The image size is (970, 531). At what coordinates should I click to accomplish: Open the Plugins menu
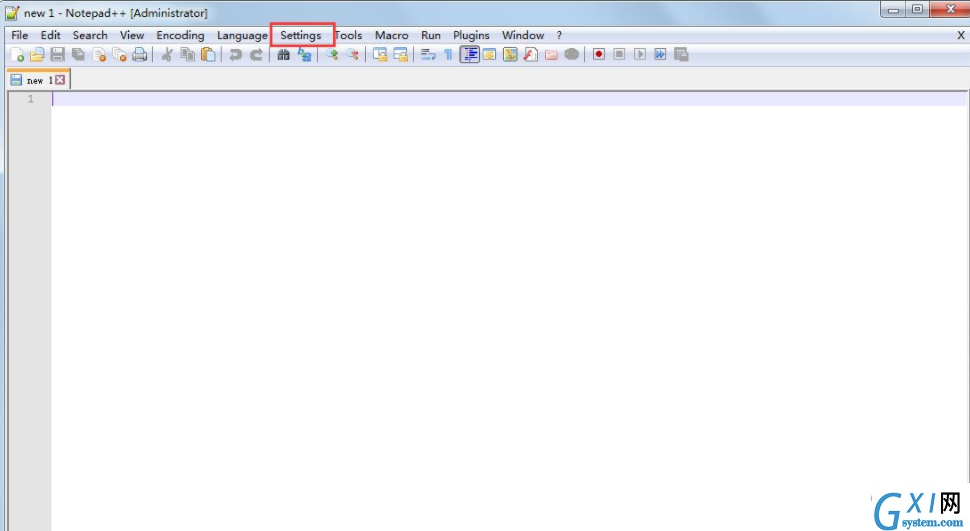[x=471, y=35]
